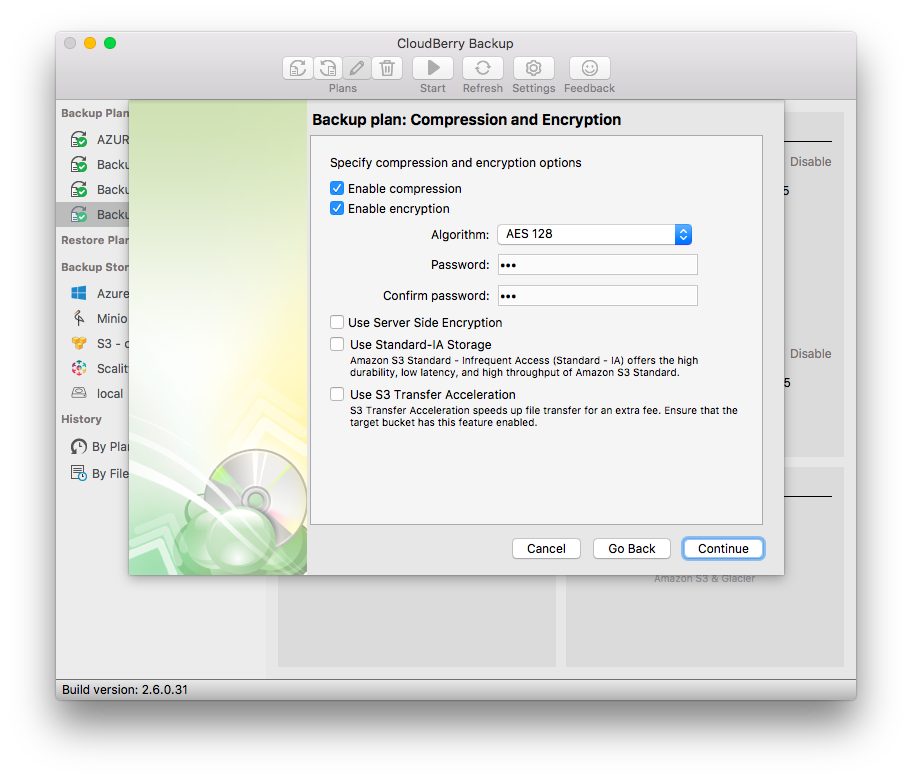Turn on Use S3 Transfer Acceleration

pyautogui.click(x=337, y=395)
